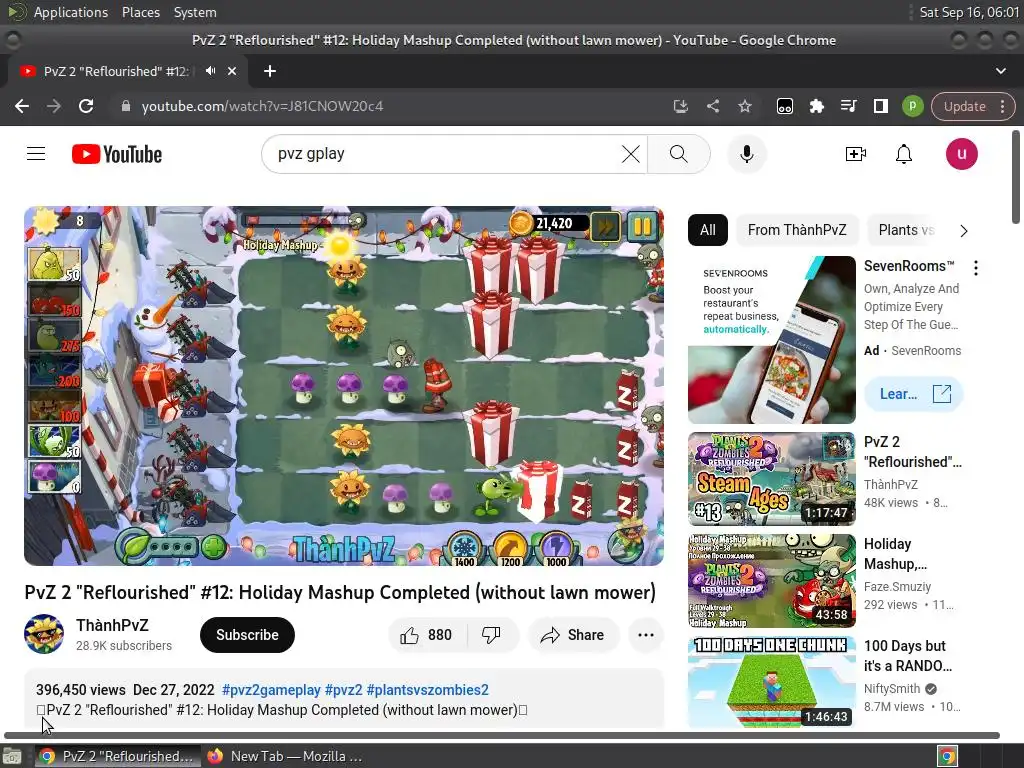Image resolution: width=1024 pixels, height=768 pixels.
Task: Open the Chrome profile avatar
Action: (912, 106)
